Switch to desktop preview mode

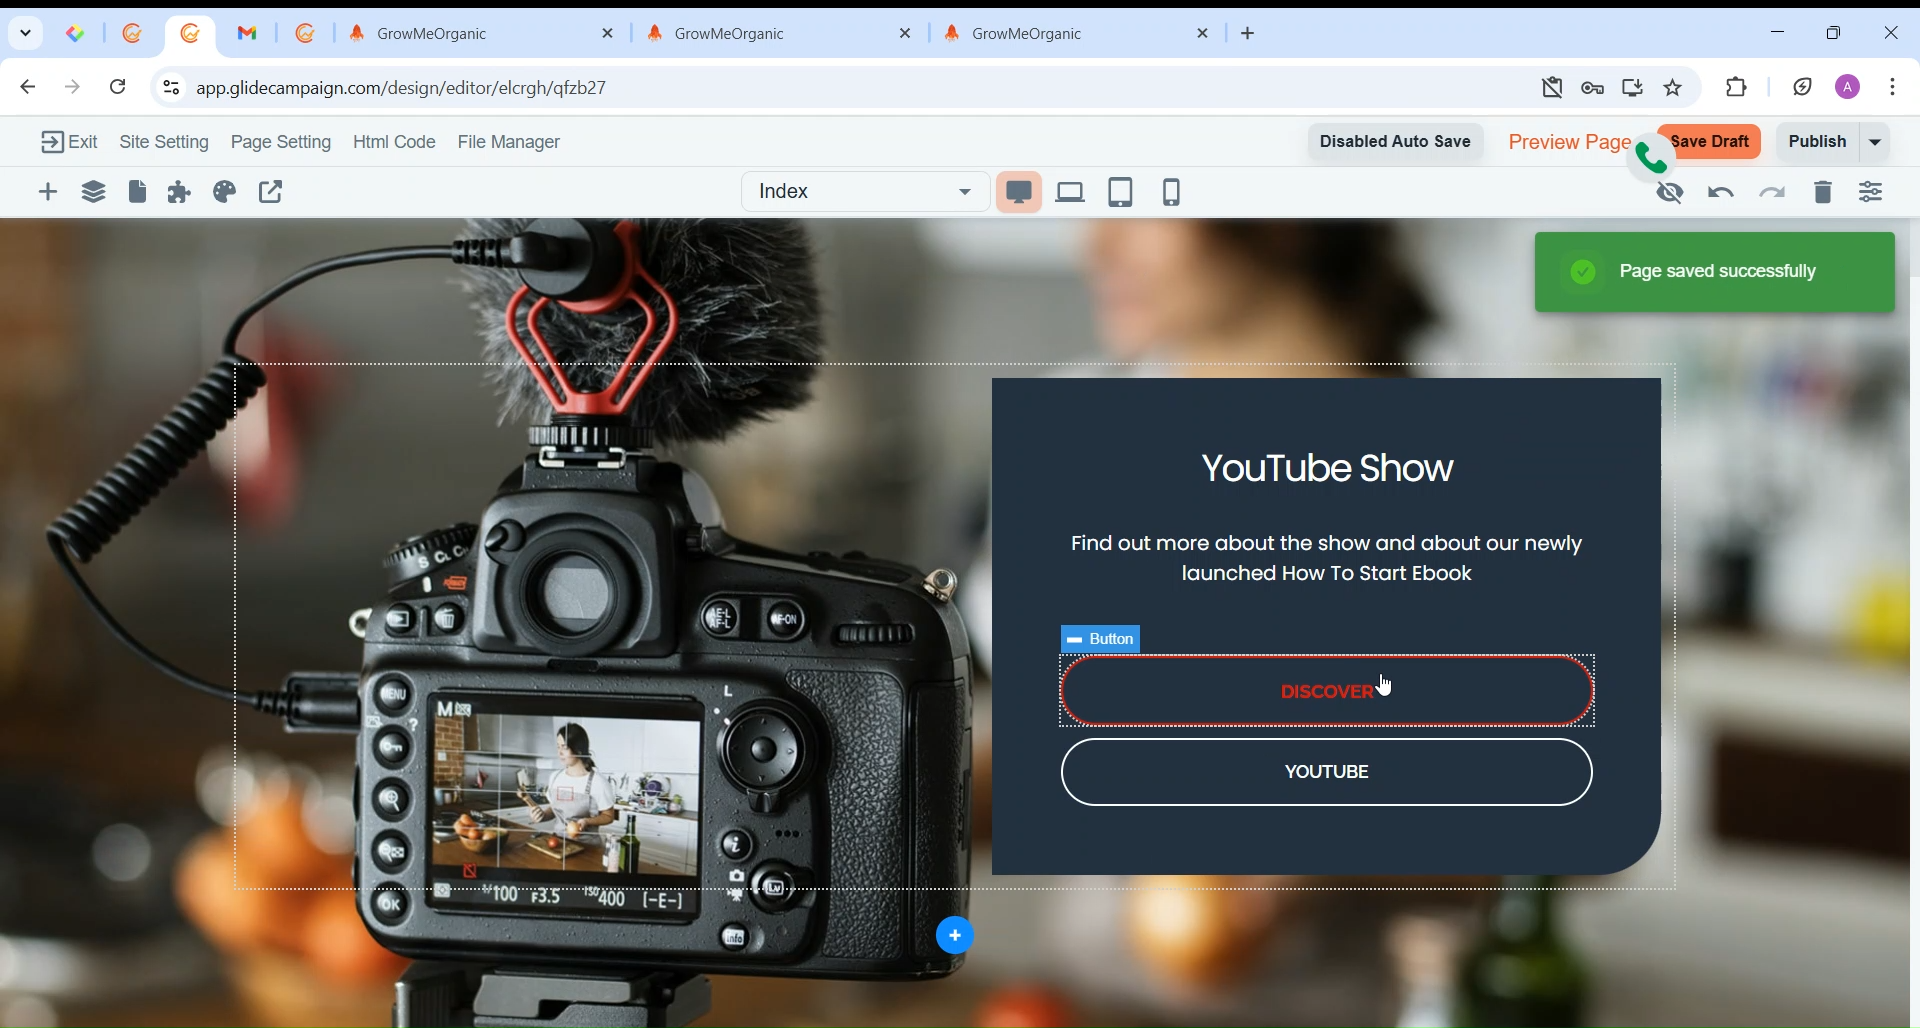pos(1019,192)
